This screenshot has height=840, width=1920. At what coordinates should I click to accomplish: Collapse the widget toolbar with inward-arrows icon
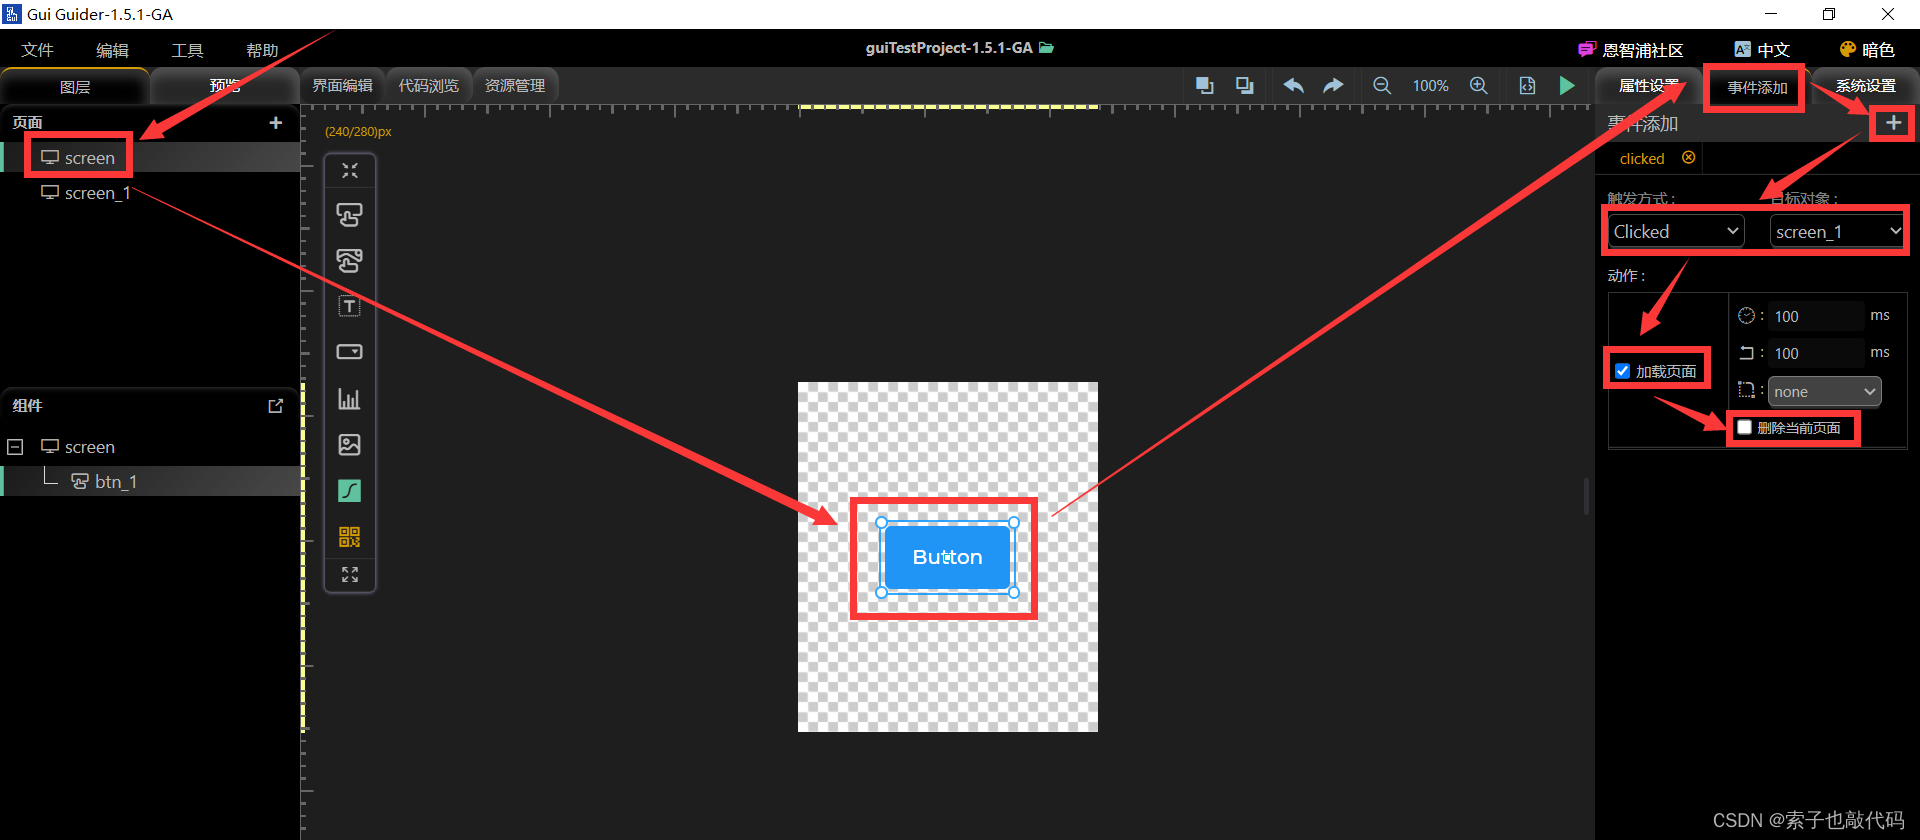click(x=350, y=171)
